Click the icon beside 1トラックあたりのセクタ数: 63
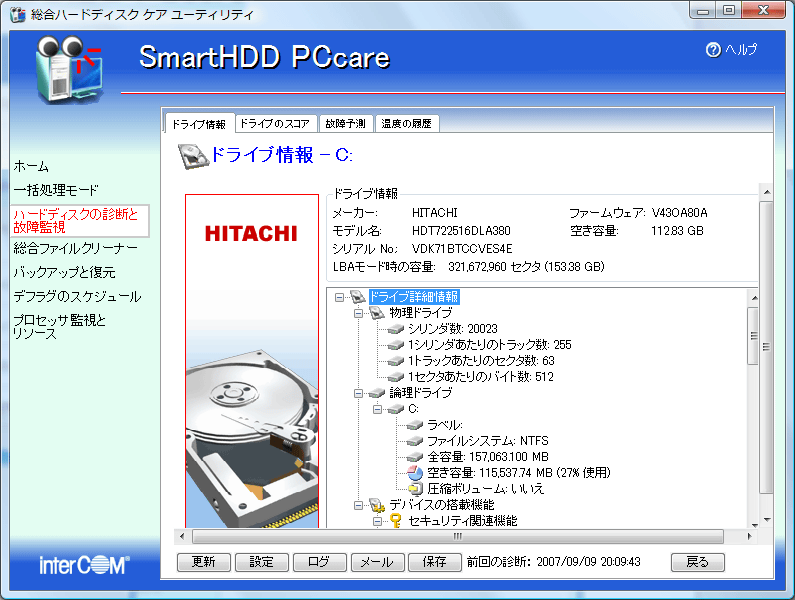The width and height of the screenshot is (795, 600). (395, 361)
